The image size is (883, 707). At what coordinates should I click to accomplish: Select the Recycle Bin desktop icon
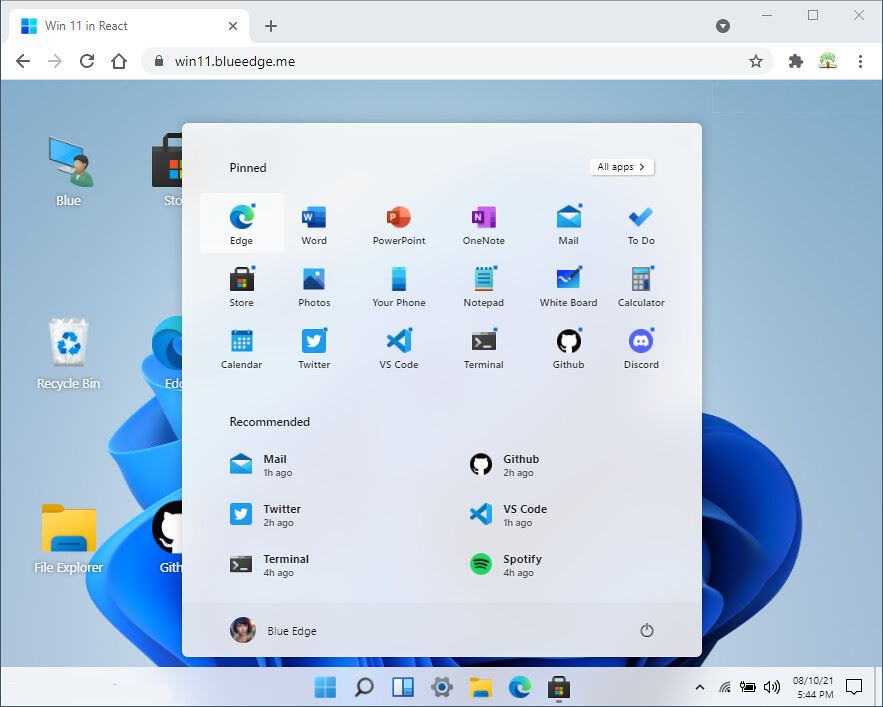click(x=68, y=354)
